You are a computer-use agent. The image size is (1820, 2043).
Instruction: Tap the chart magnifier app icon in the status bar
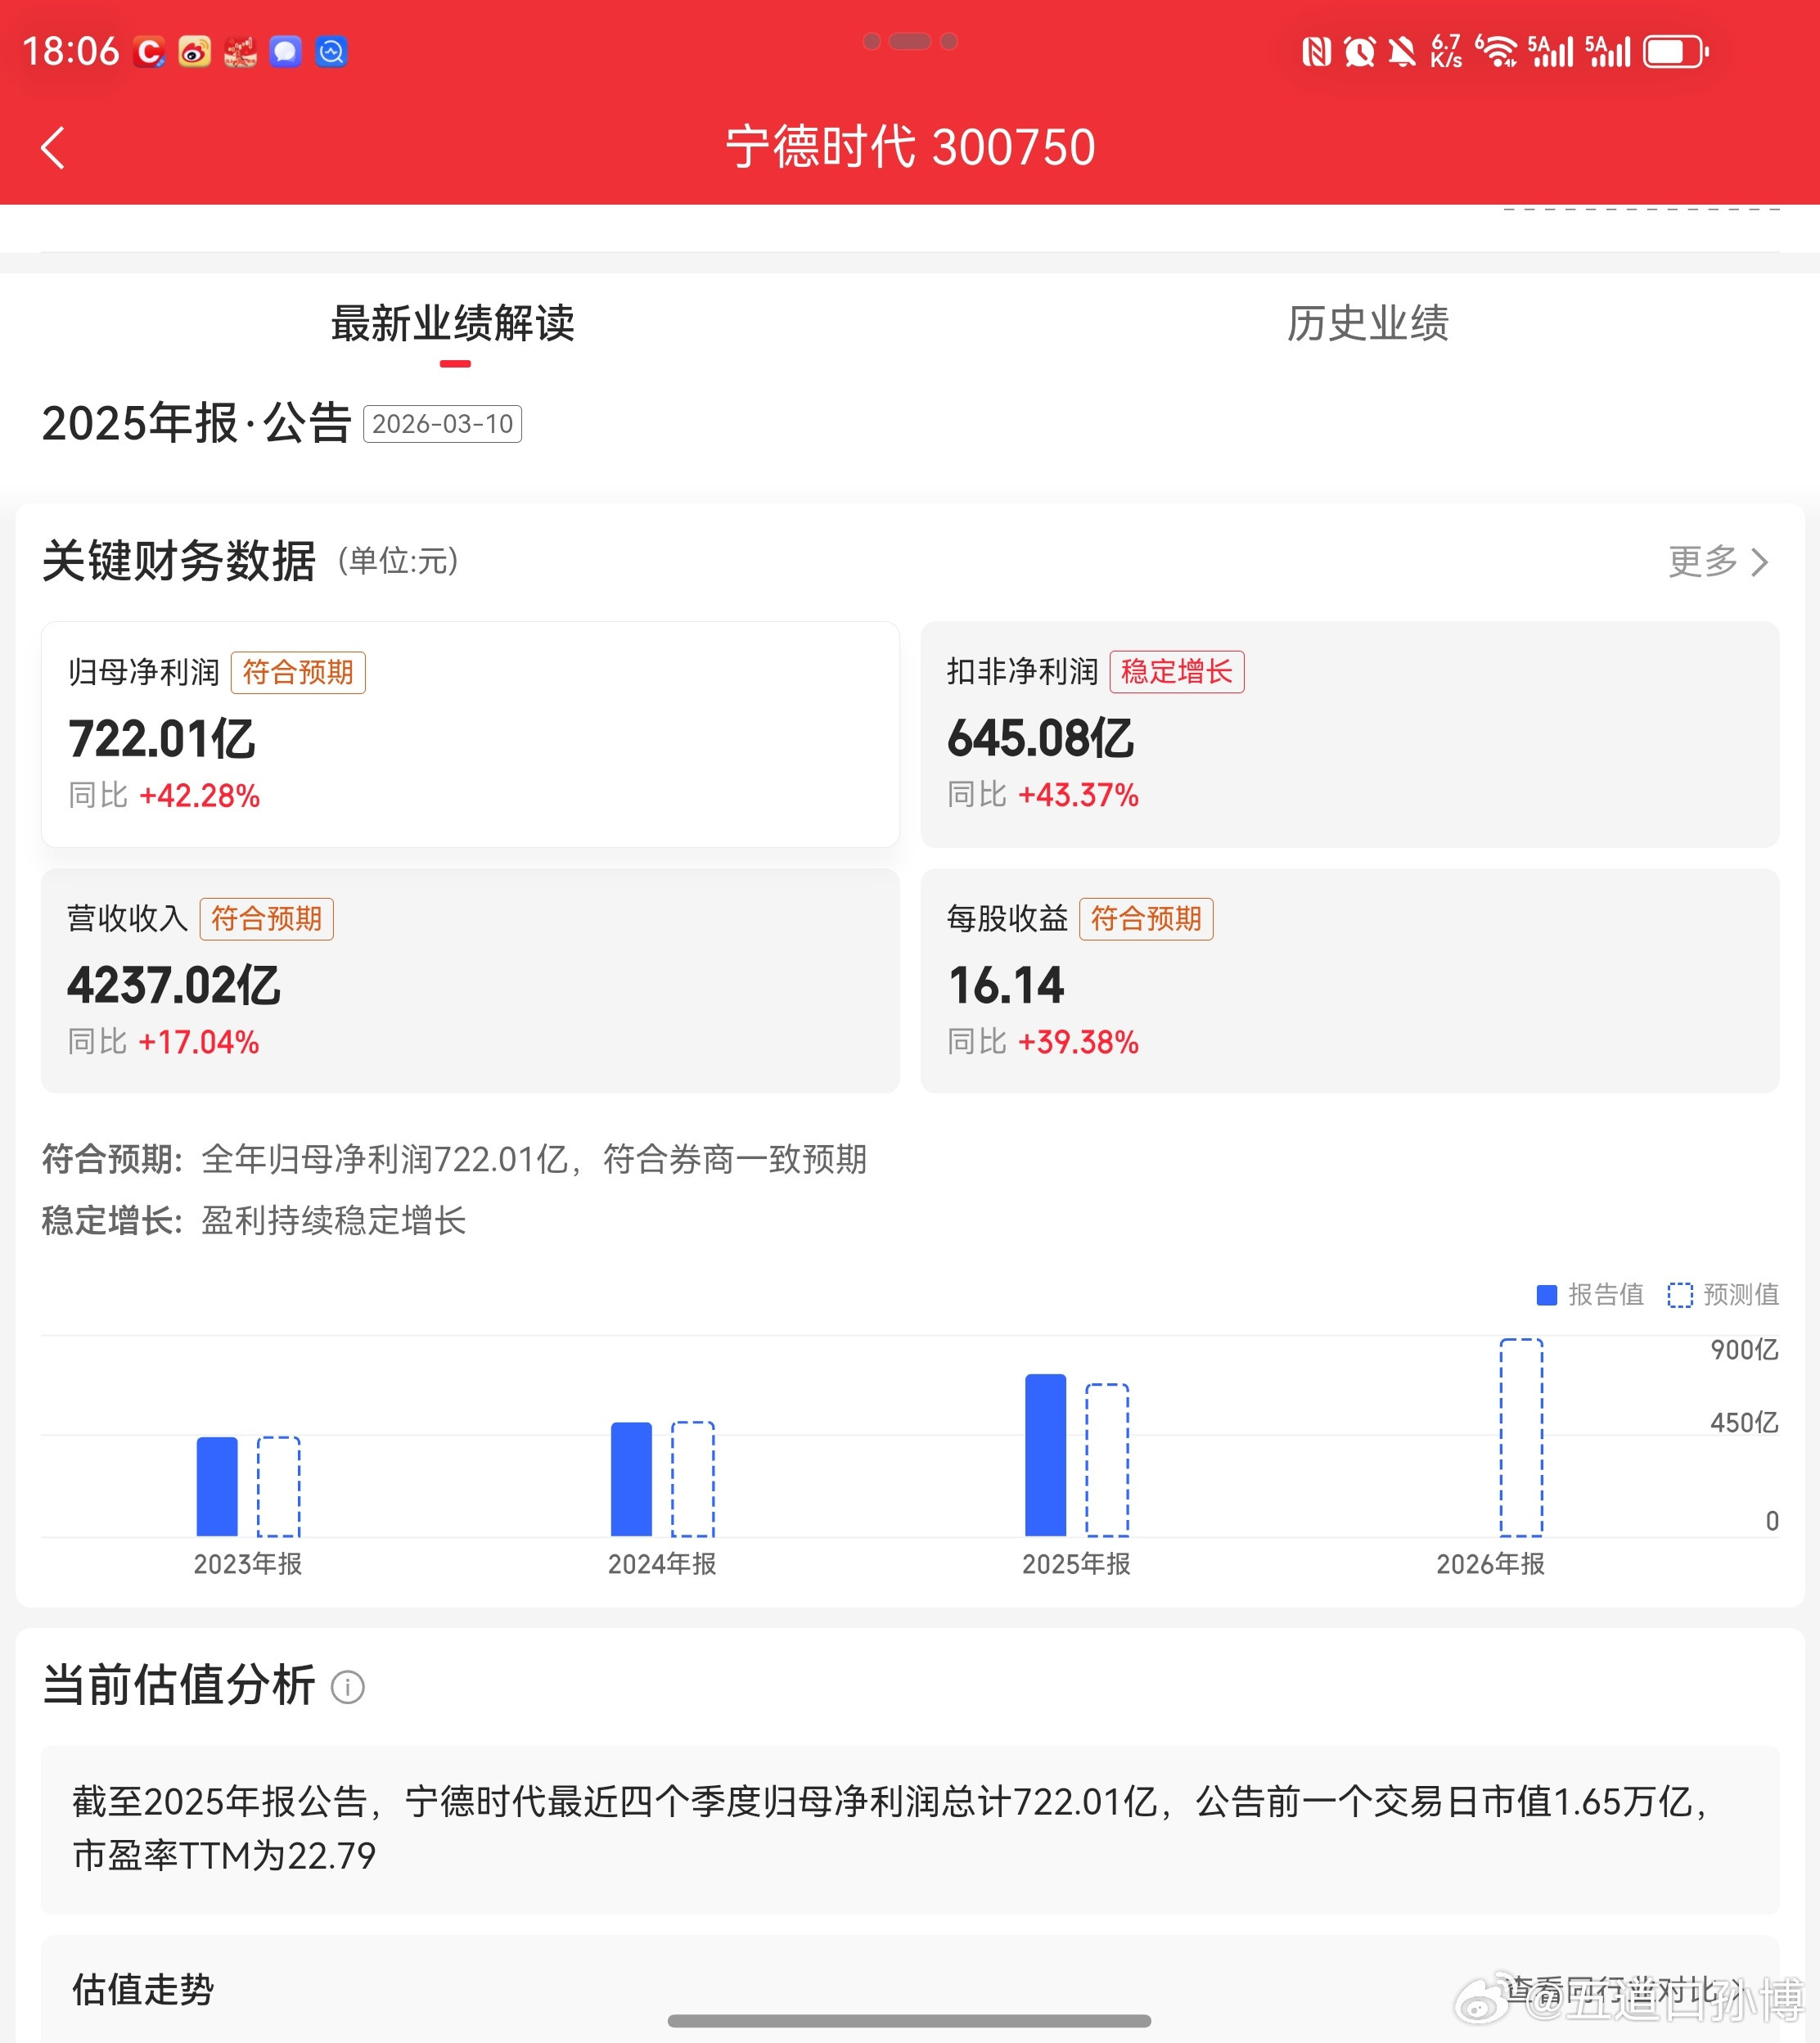[331, 52]
